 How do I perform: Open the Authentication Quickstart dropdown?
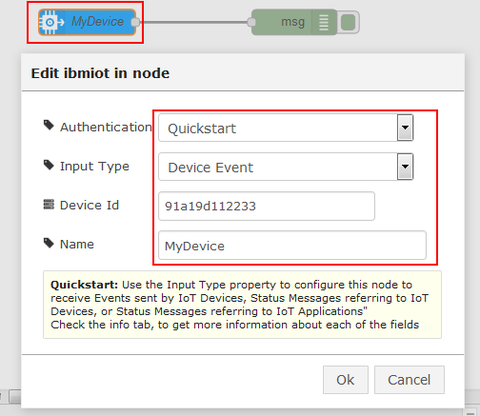pyautogui.click(x=286, y=128)
